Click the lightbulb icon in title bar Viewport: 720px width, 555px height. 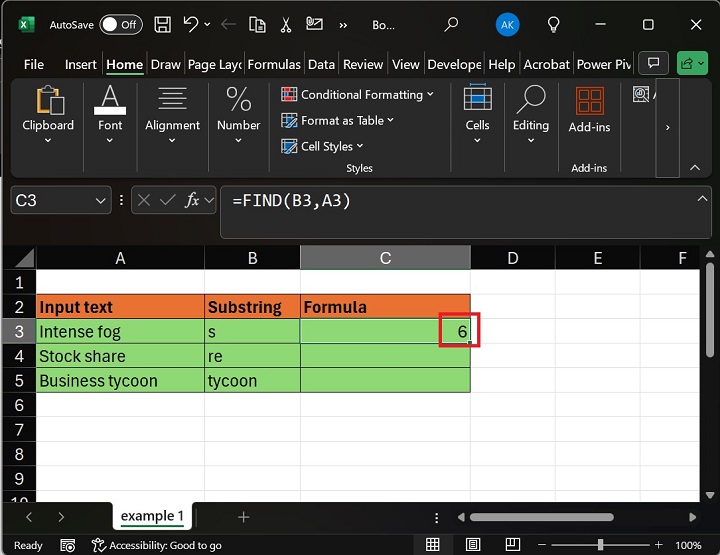[x=553, y=24]
